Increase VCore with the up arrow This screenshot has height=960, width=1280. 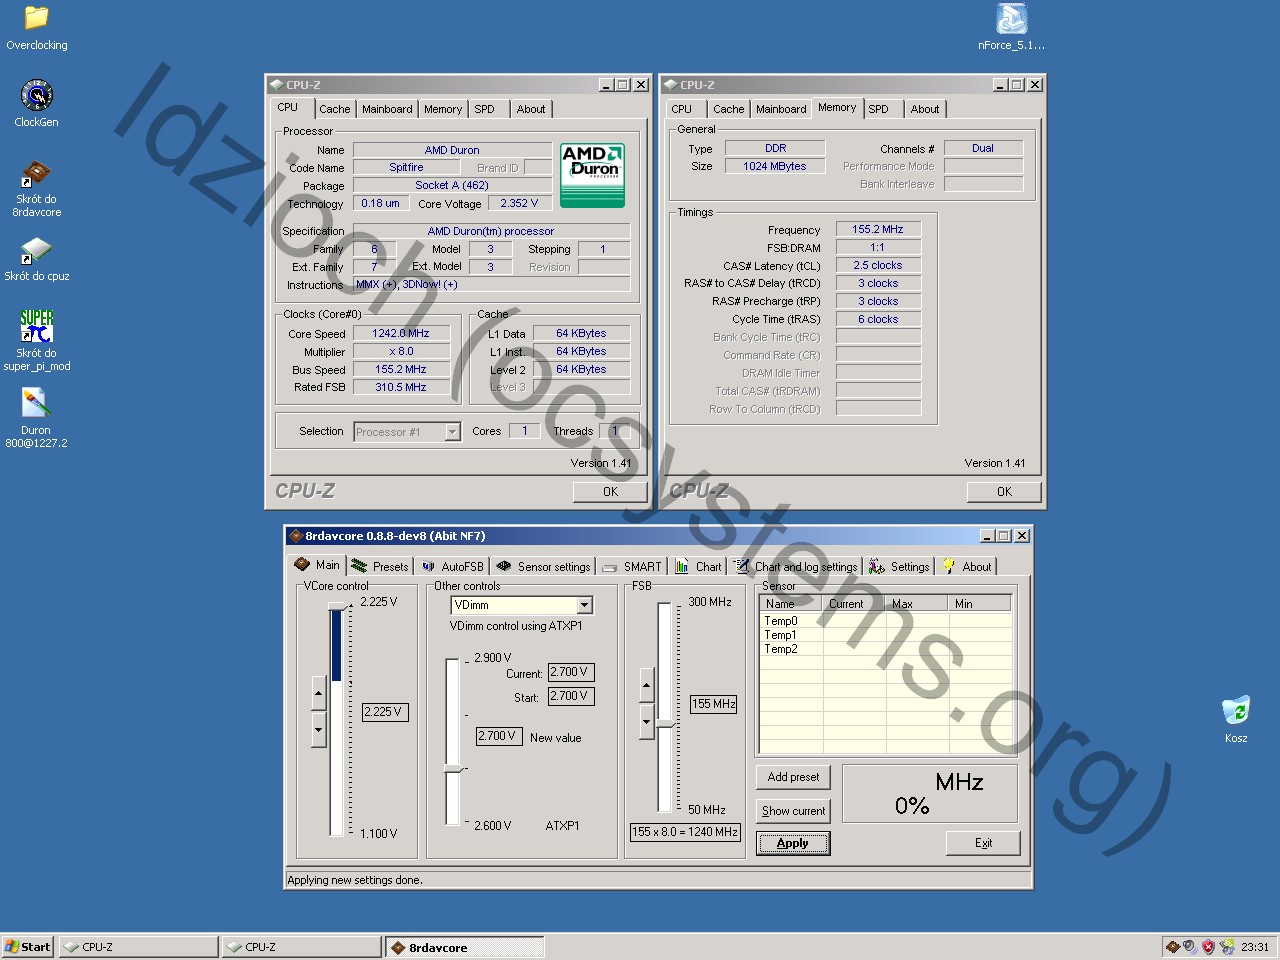click(x=319, y=692)
